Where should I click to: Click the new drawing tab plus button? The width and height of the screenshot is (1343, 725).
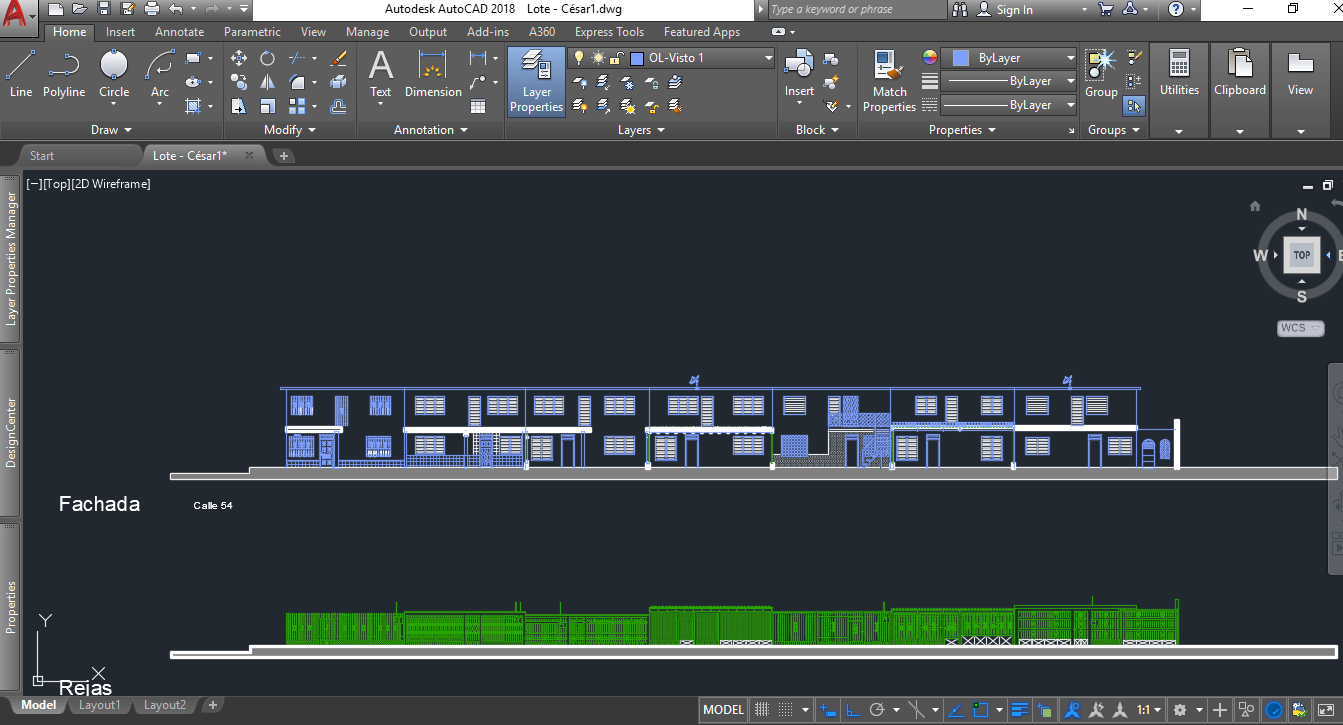[284, 155]
